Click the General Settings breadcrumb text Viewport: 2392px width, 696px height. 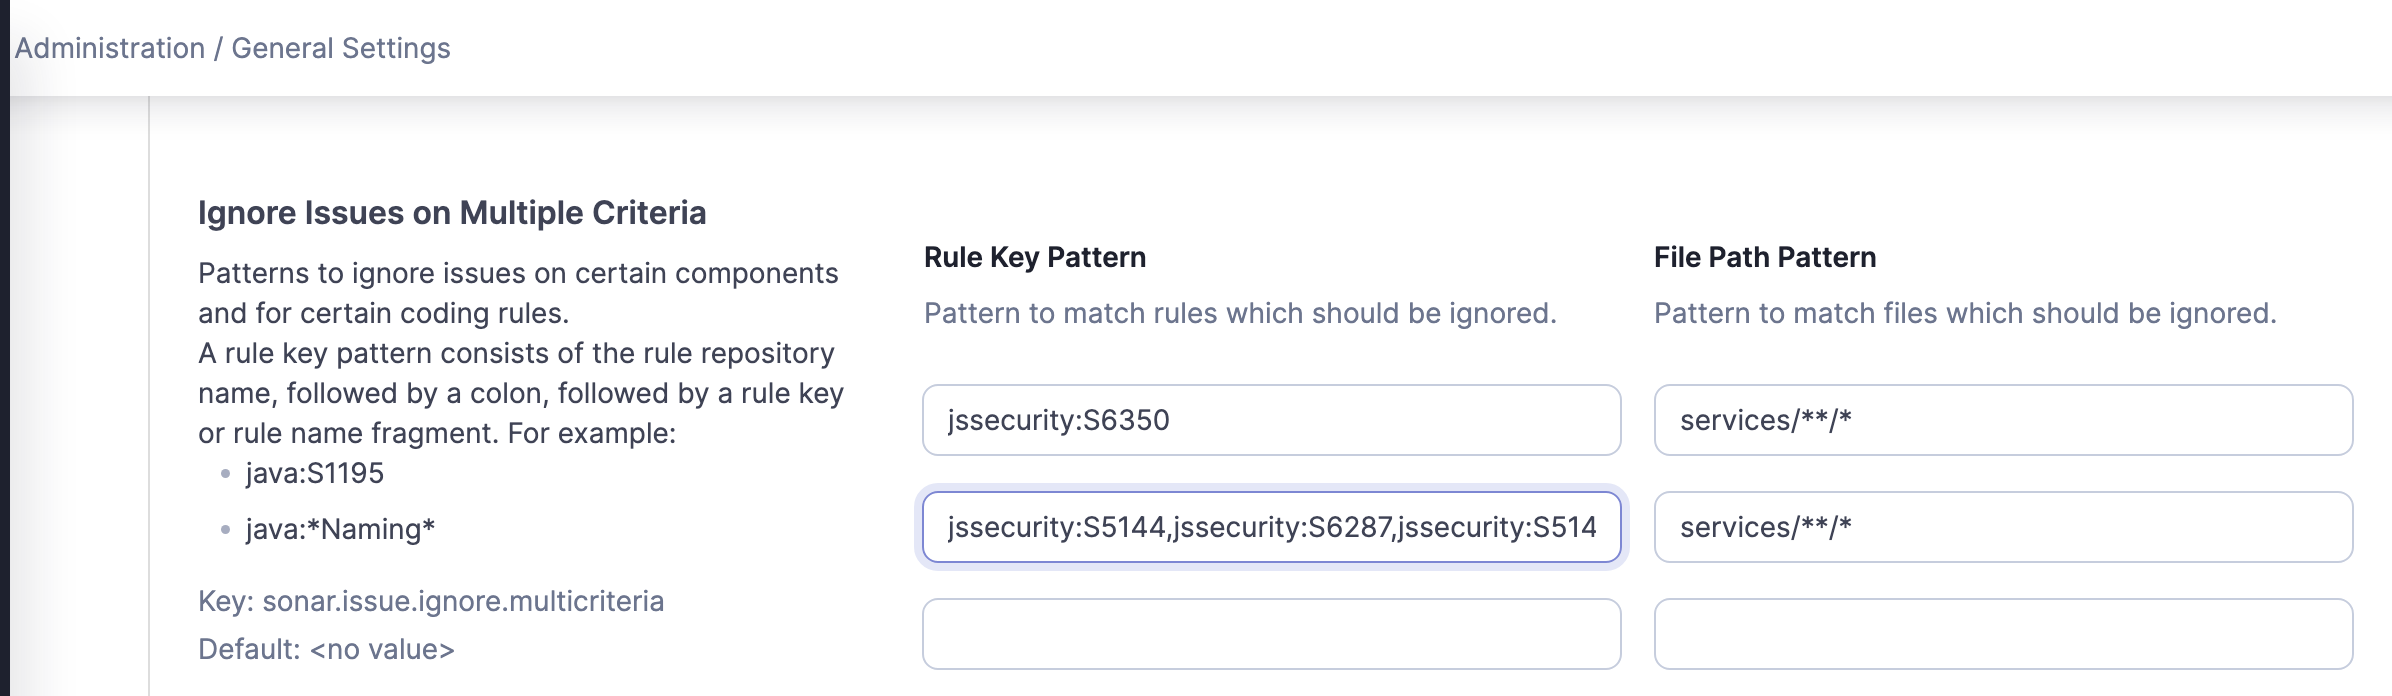pyautogui.click(x=341, y=48)
